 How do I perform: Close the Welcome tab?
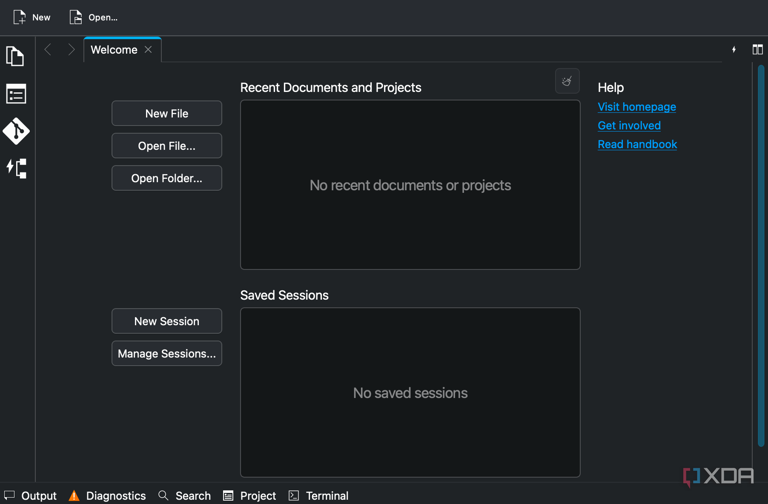click(x=148, y=49)
